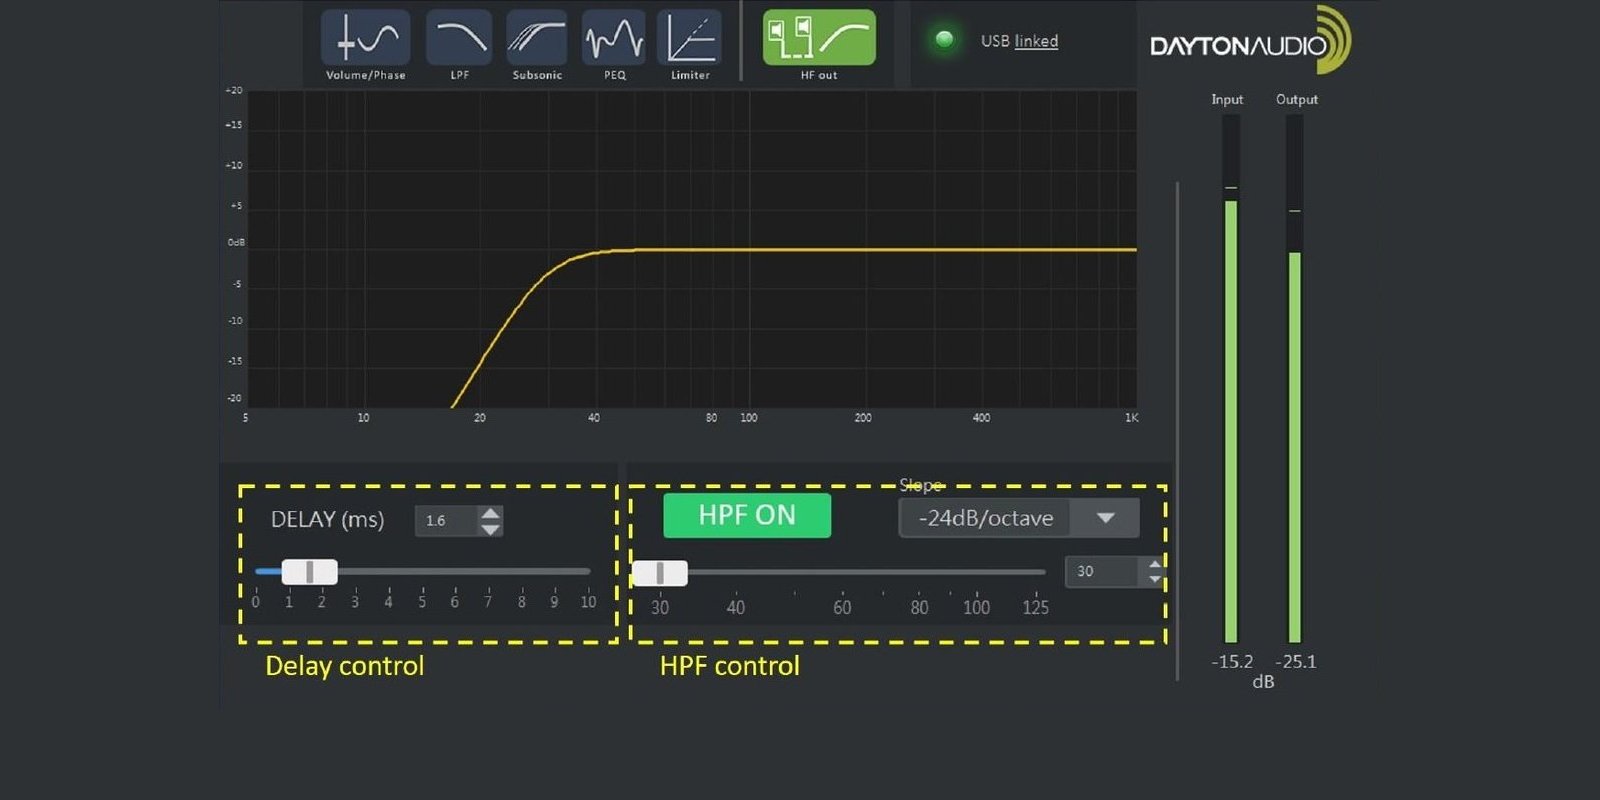Click the green USB status indicator
Screen dimensions: 1600x800
944,40
